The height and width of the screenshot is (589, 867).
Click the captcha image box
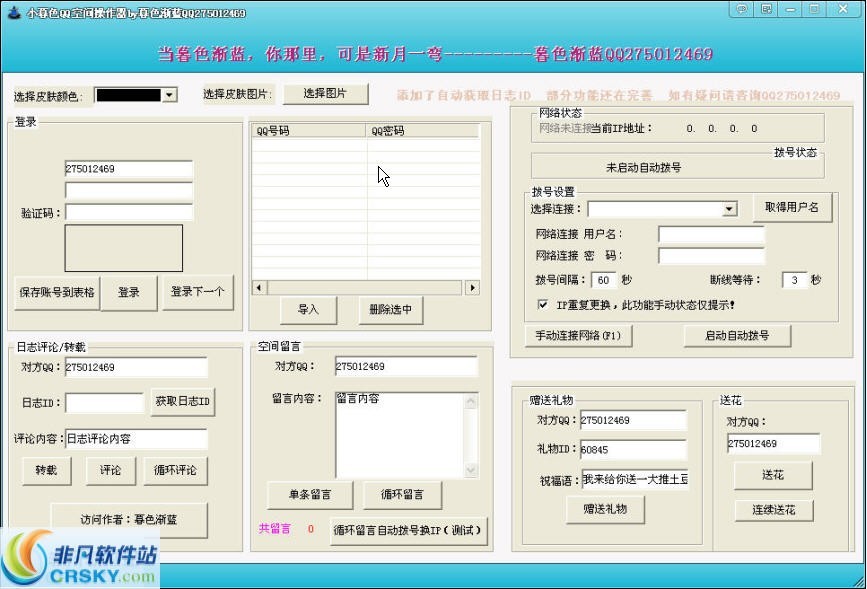pos(123,248)
